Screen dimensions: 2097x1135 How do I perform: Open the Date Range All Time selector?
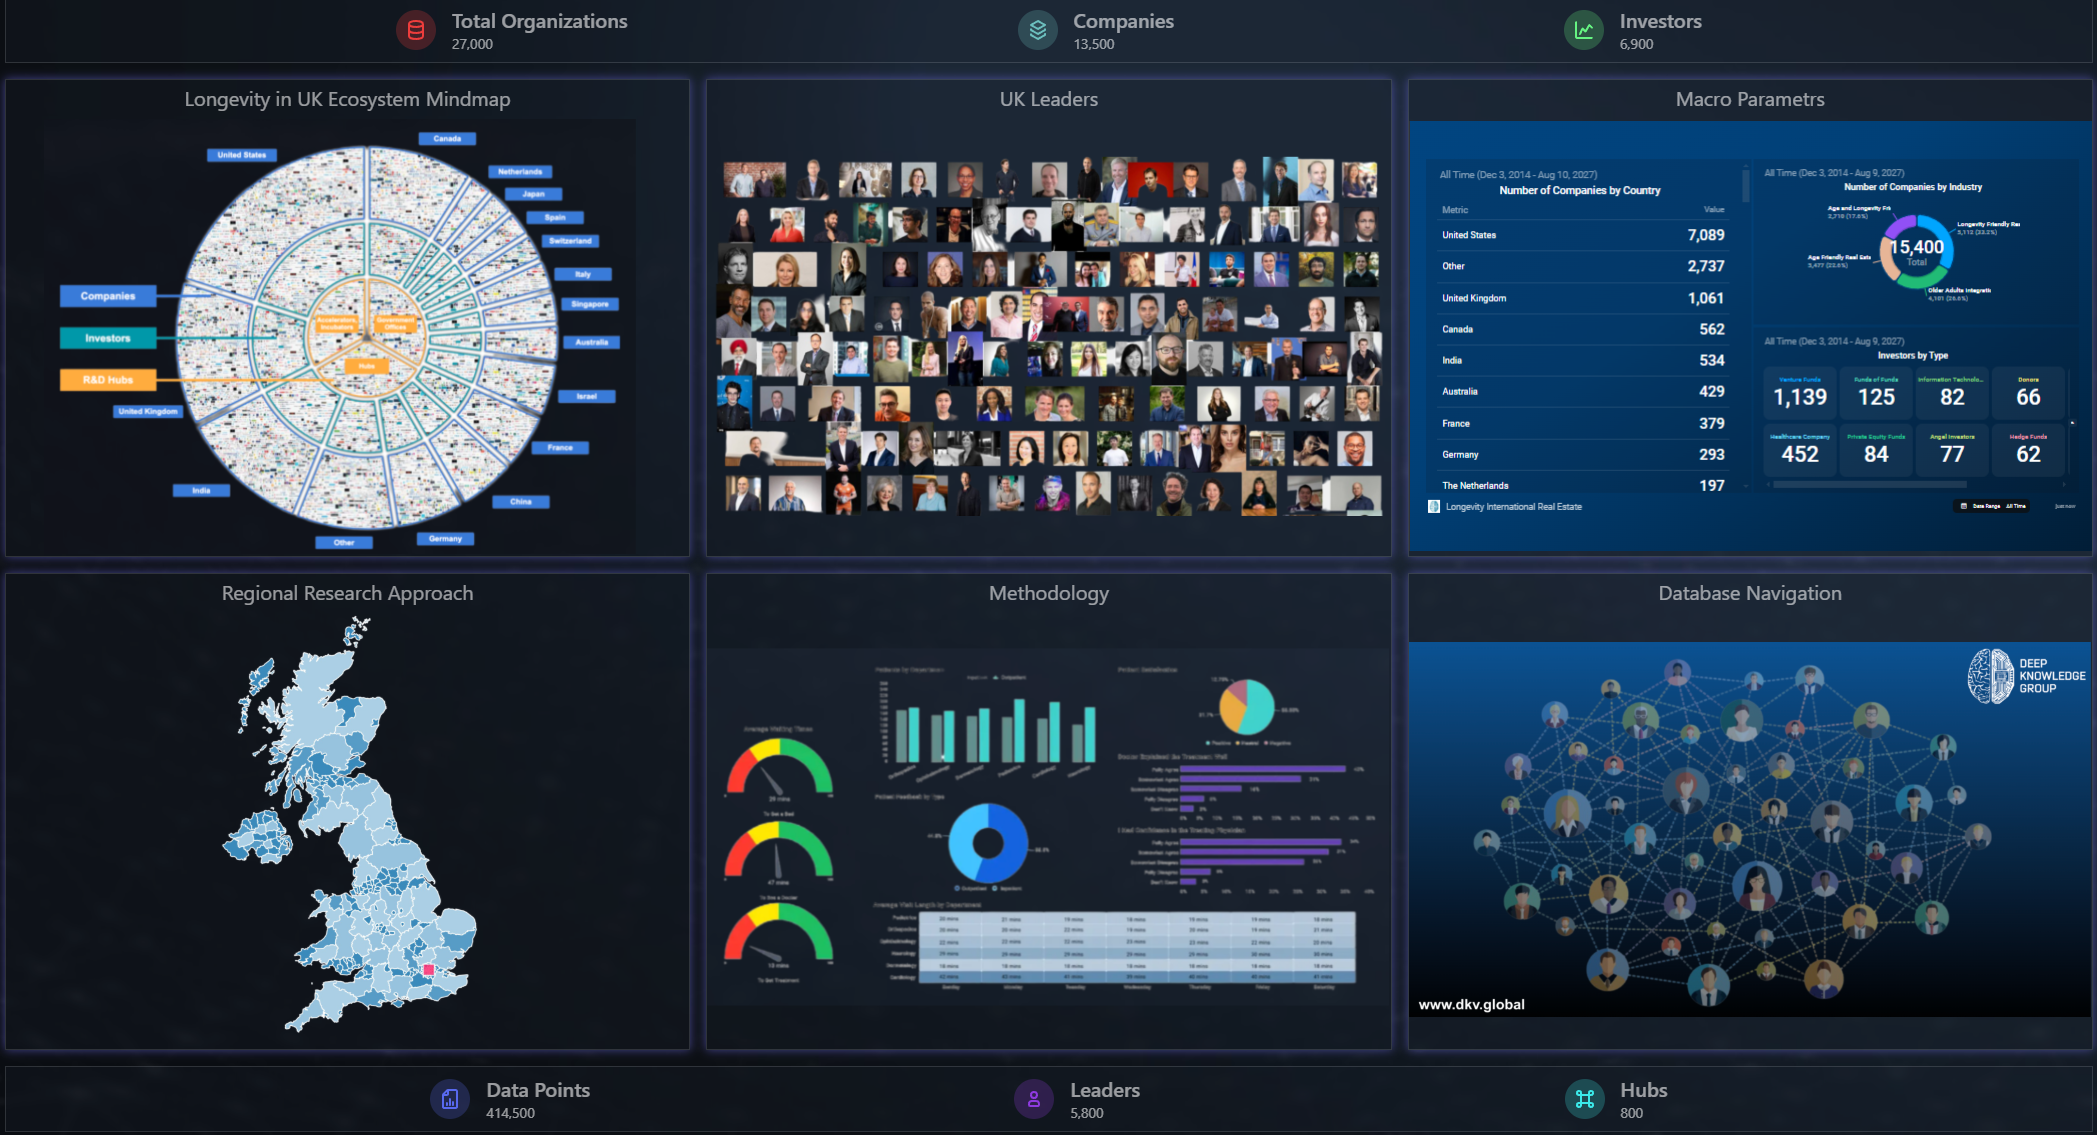click(1992, 506)
